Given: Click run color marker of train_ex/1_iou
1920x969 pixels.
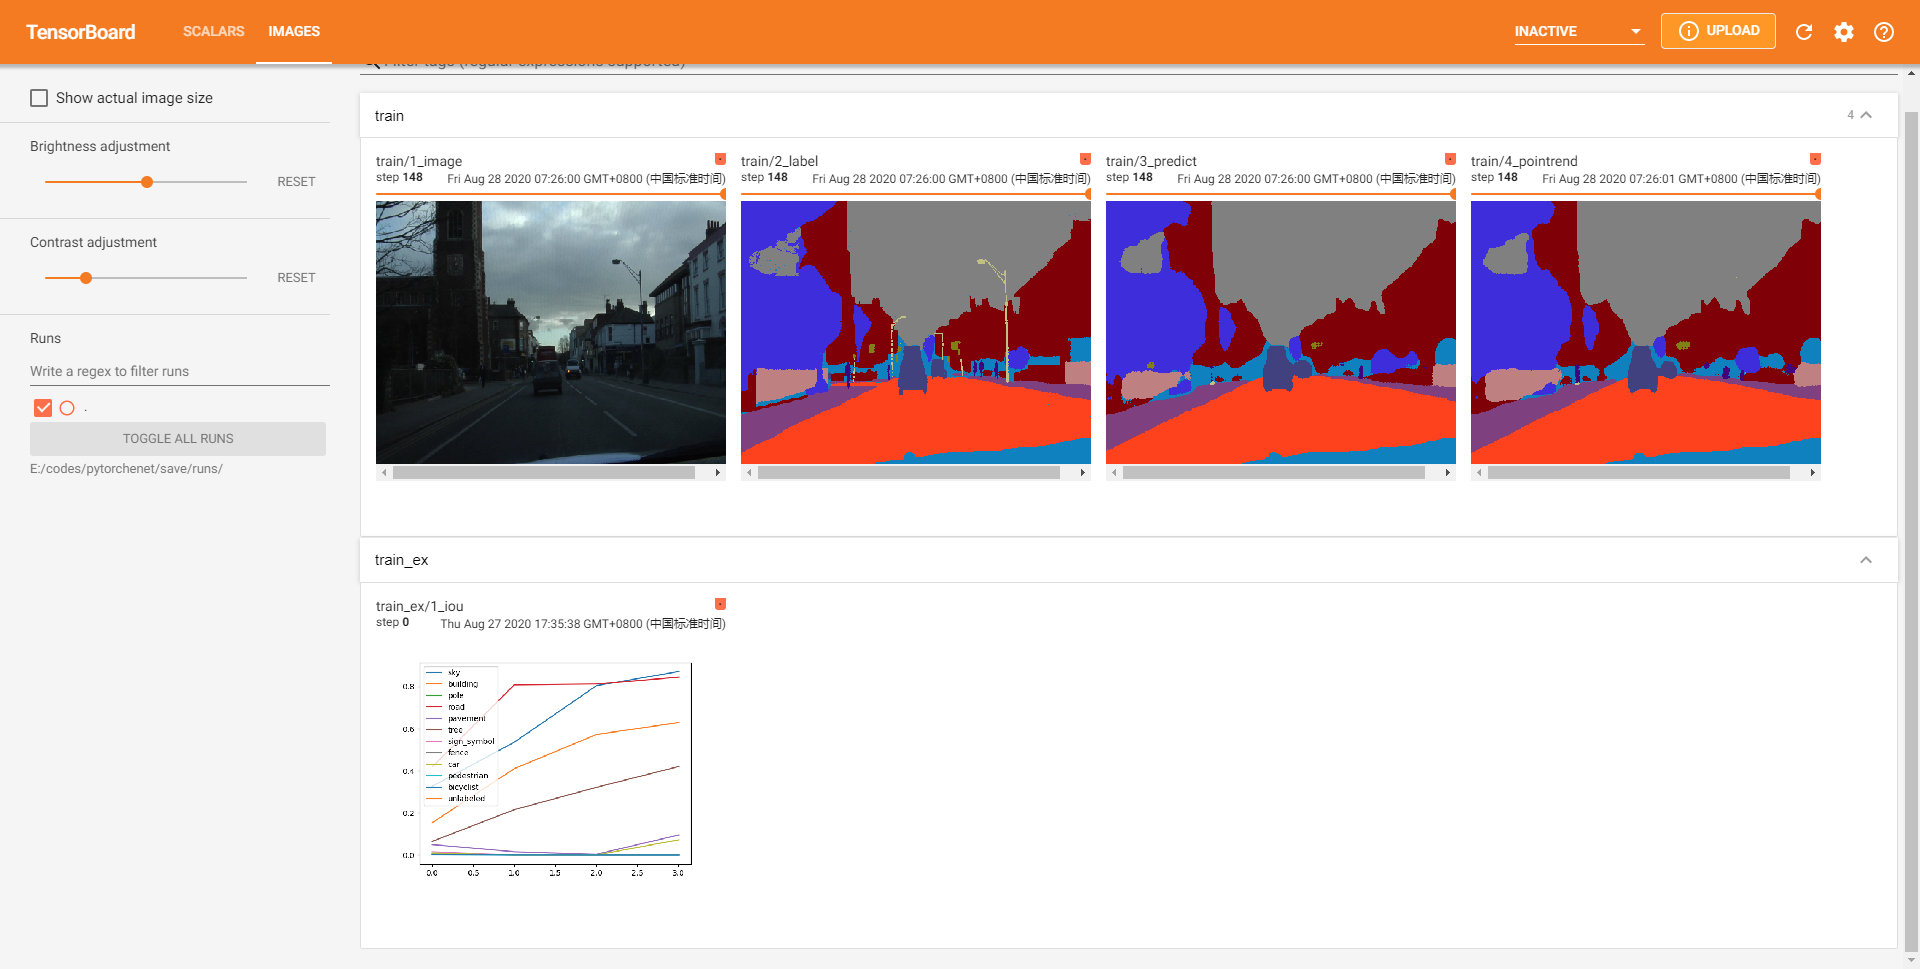Looking at the screenshot, I should 720,604.
